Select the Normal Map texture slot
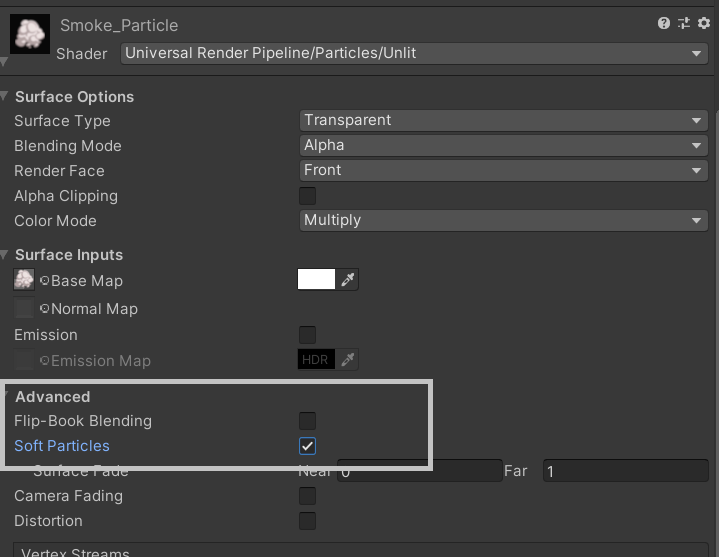 pyautogui.click(x=24, y=309)
